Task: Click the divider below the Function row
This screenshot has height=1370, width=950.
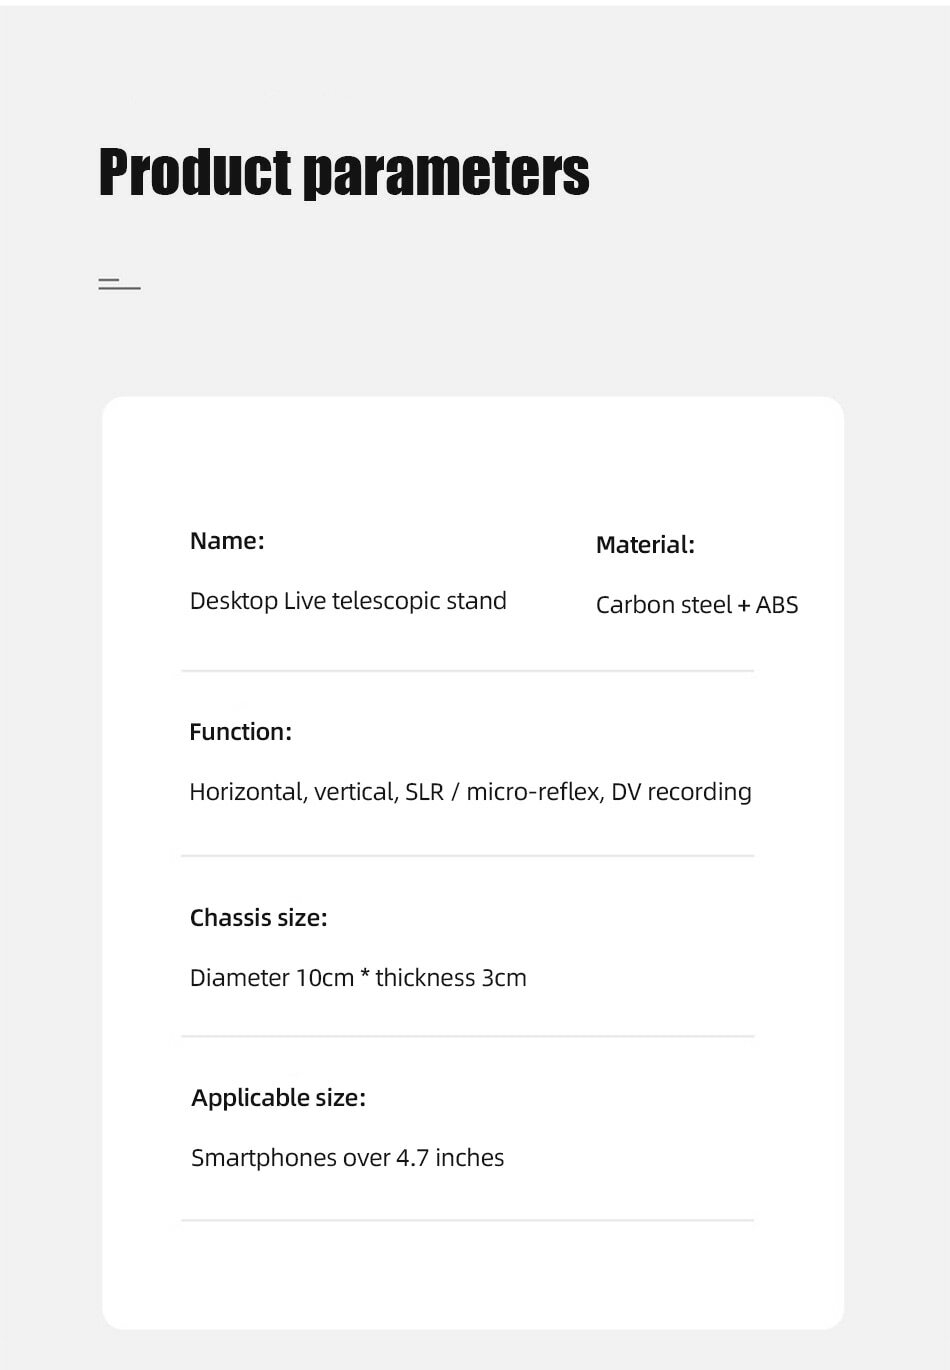Action: coord(468,856)
